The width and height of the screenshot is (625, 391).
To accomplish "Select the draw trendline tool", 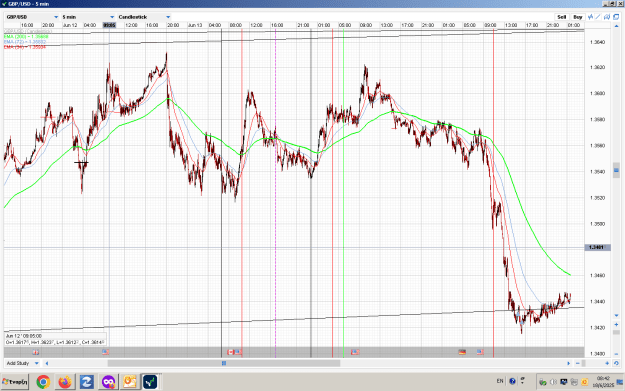I will 598,17.
